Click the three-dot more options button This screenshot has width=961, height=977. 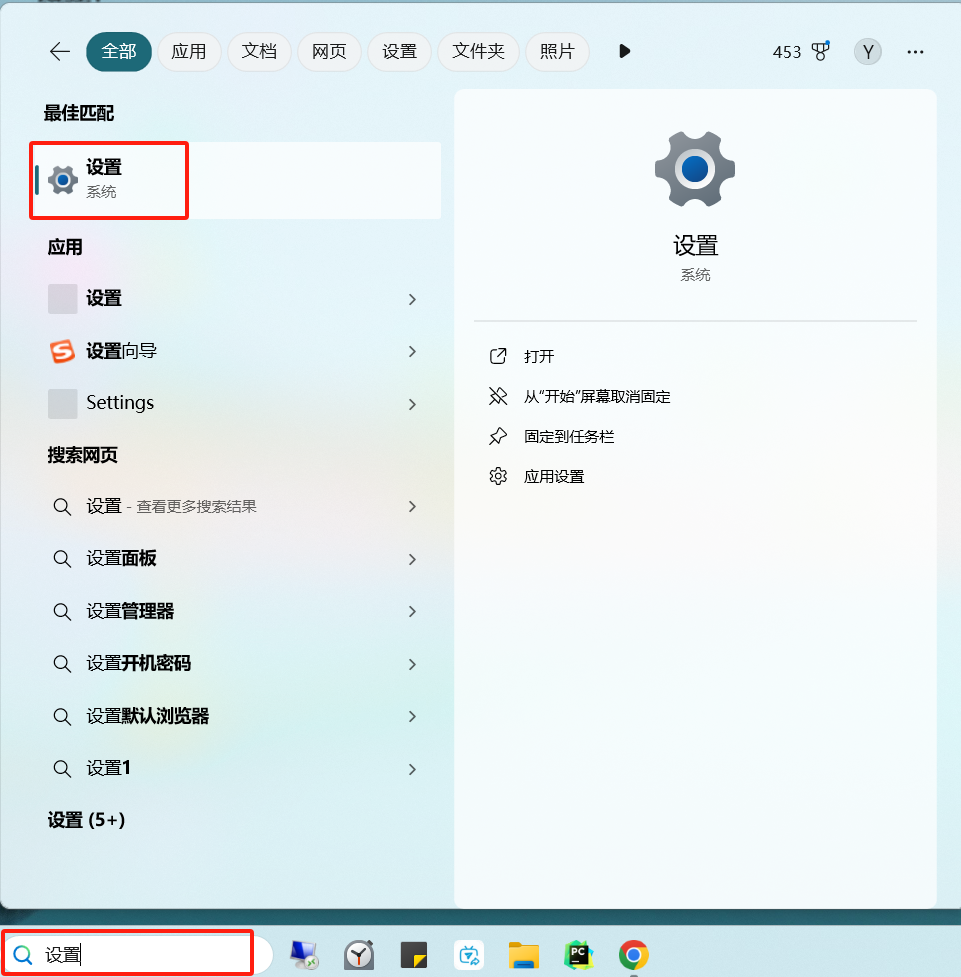[915, 52]
